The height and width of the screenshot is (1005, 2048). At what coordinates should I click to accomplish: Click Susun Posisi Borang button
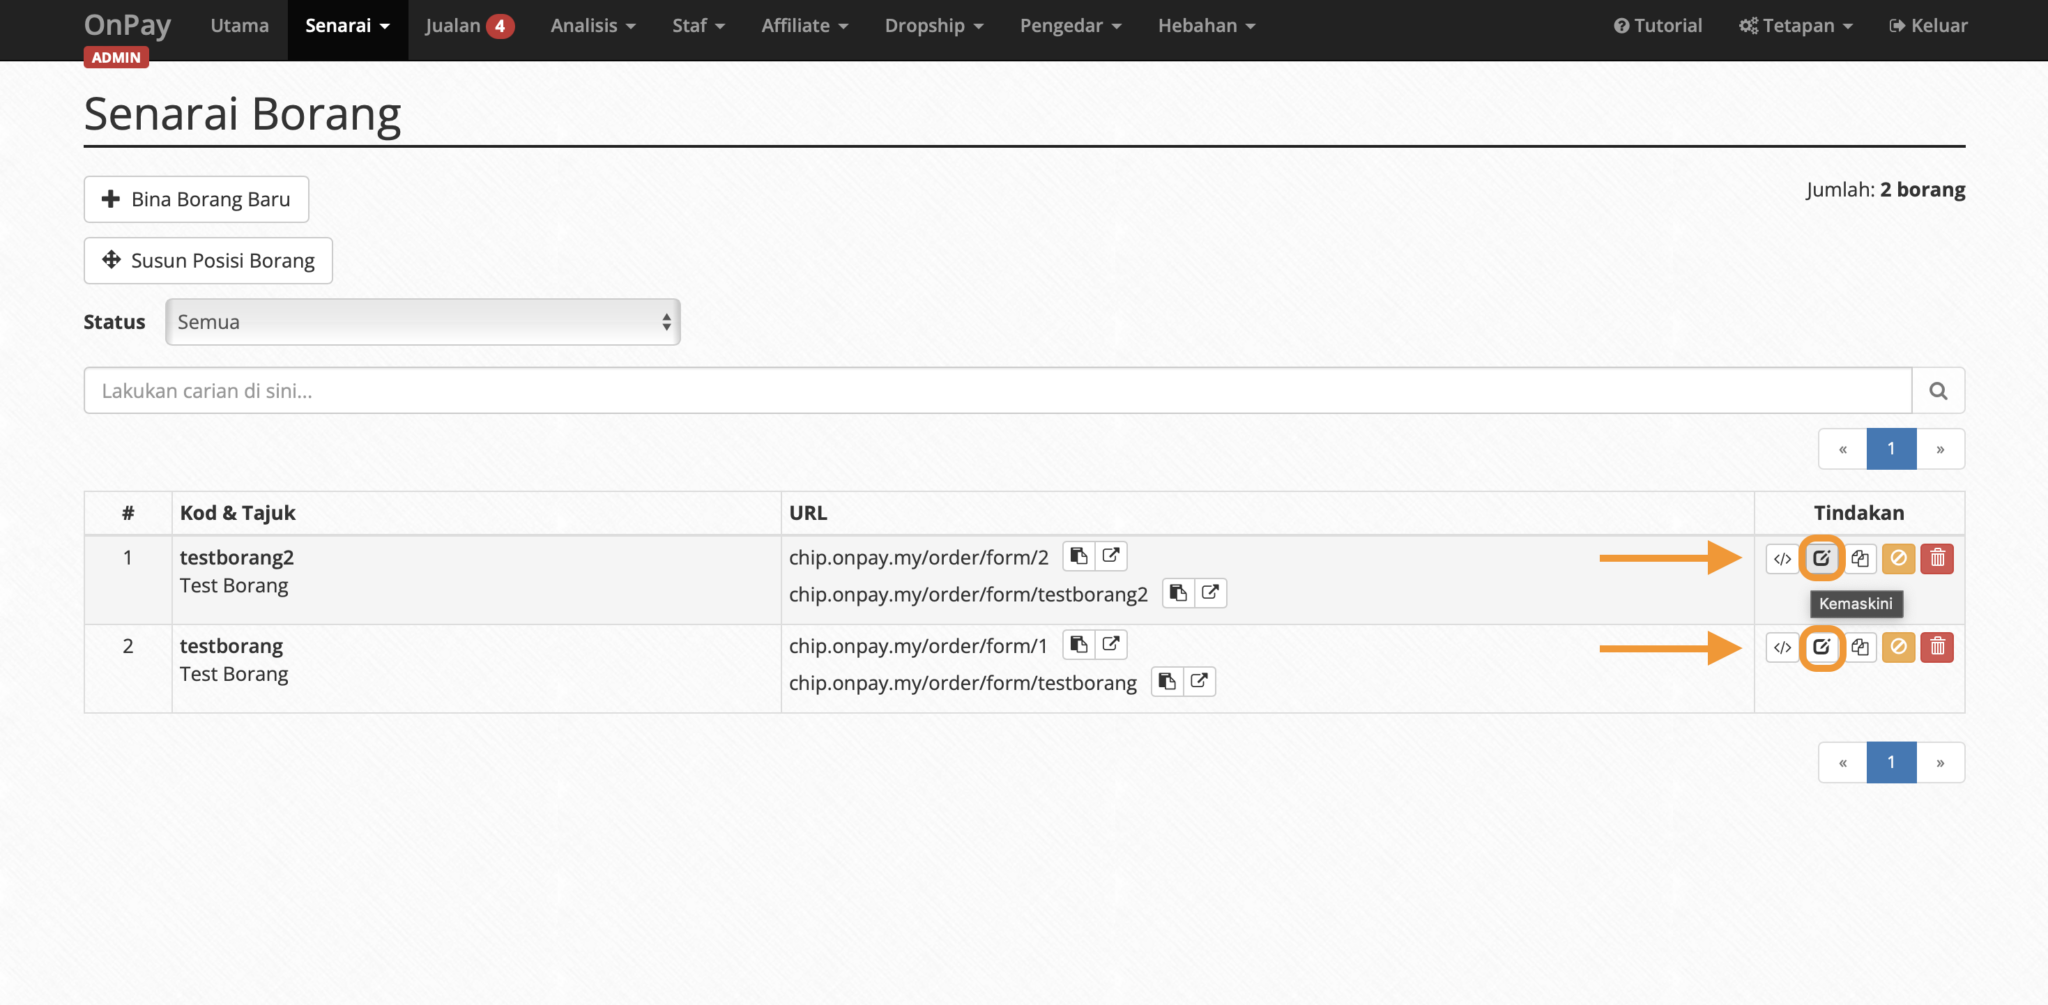208,261
